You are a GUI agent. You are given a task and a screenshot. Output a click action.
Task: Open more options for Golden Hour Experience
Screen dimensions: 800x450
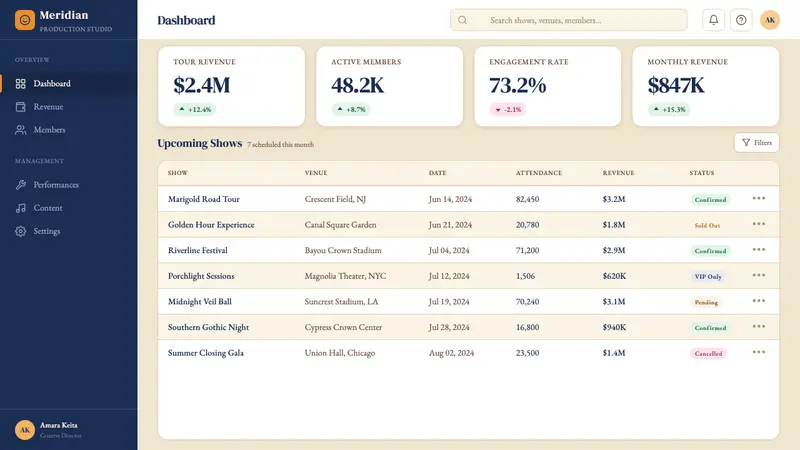759,224
